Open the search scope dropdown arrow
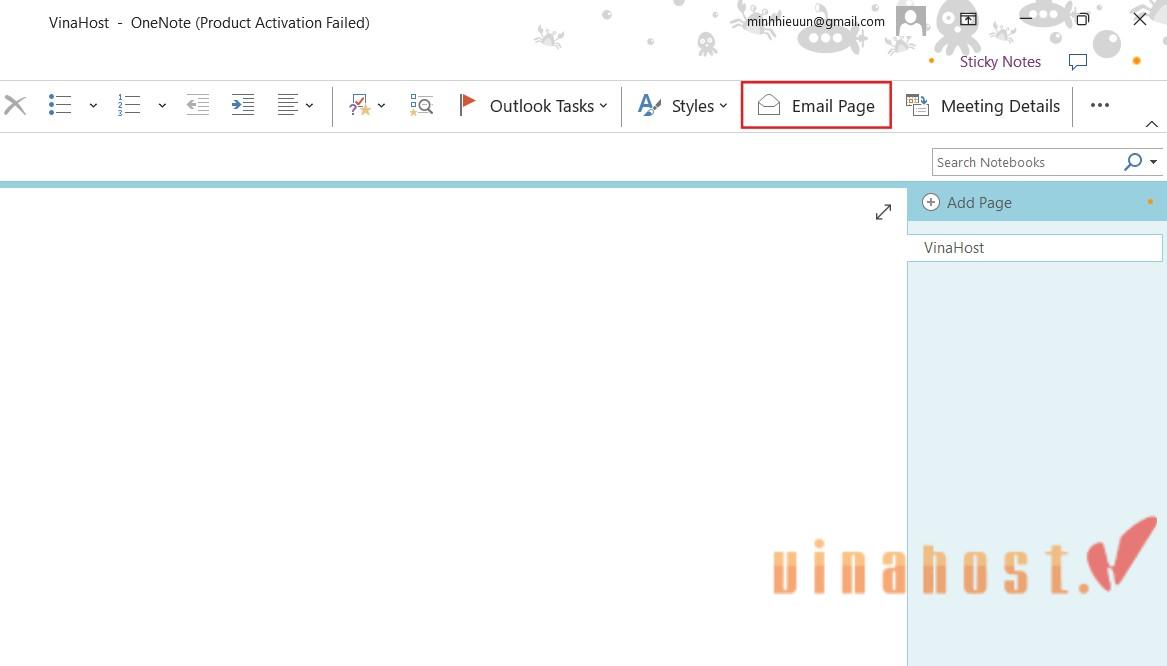The width and height of the screenshot is (1167, 666). 1154,161
